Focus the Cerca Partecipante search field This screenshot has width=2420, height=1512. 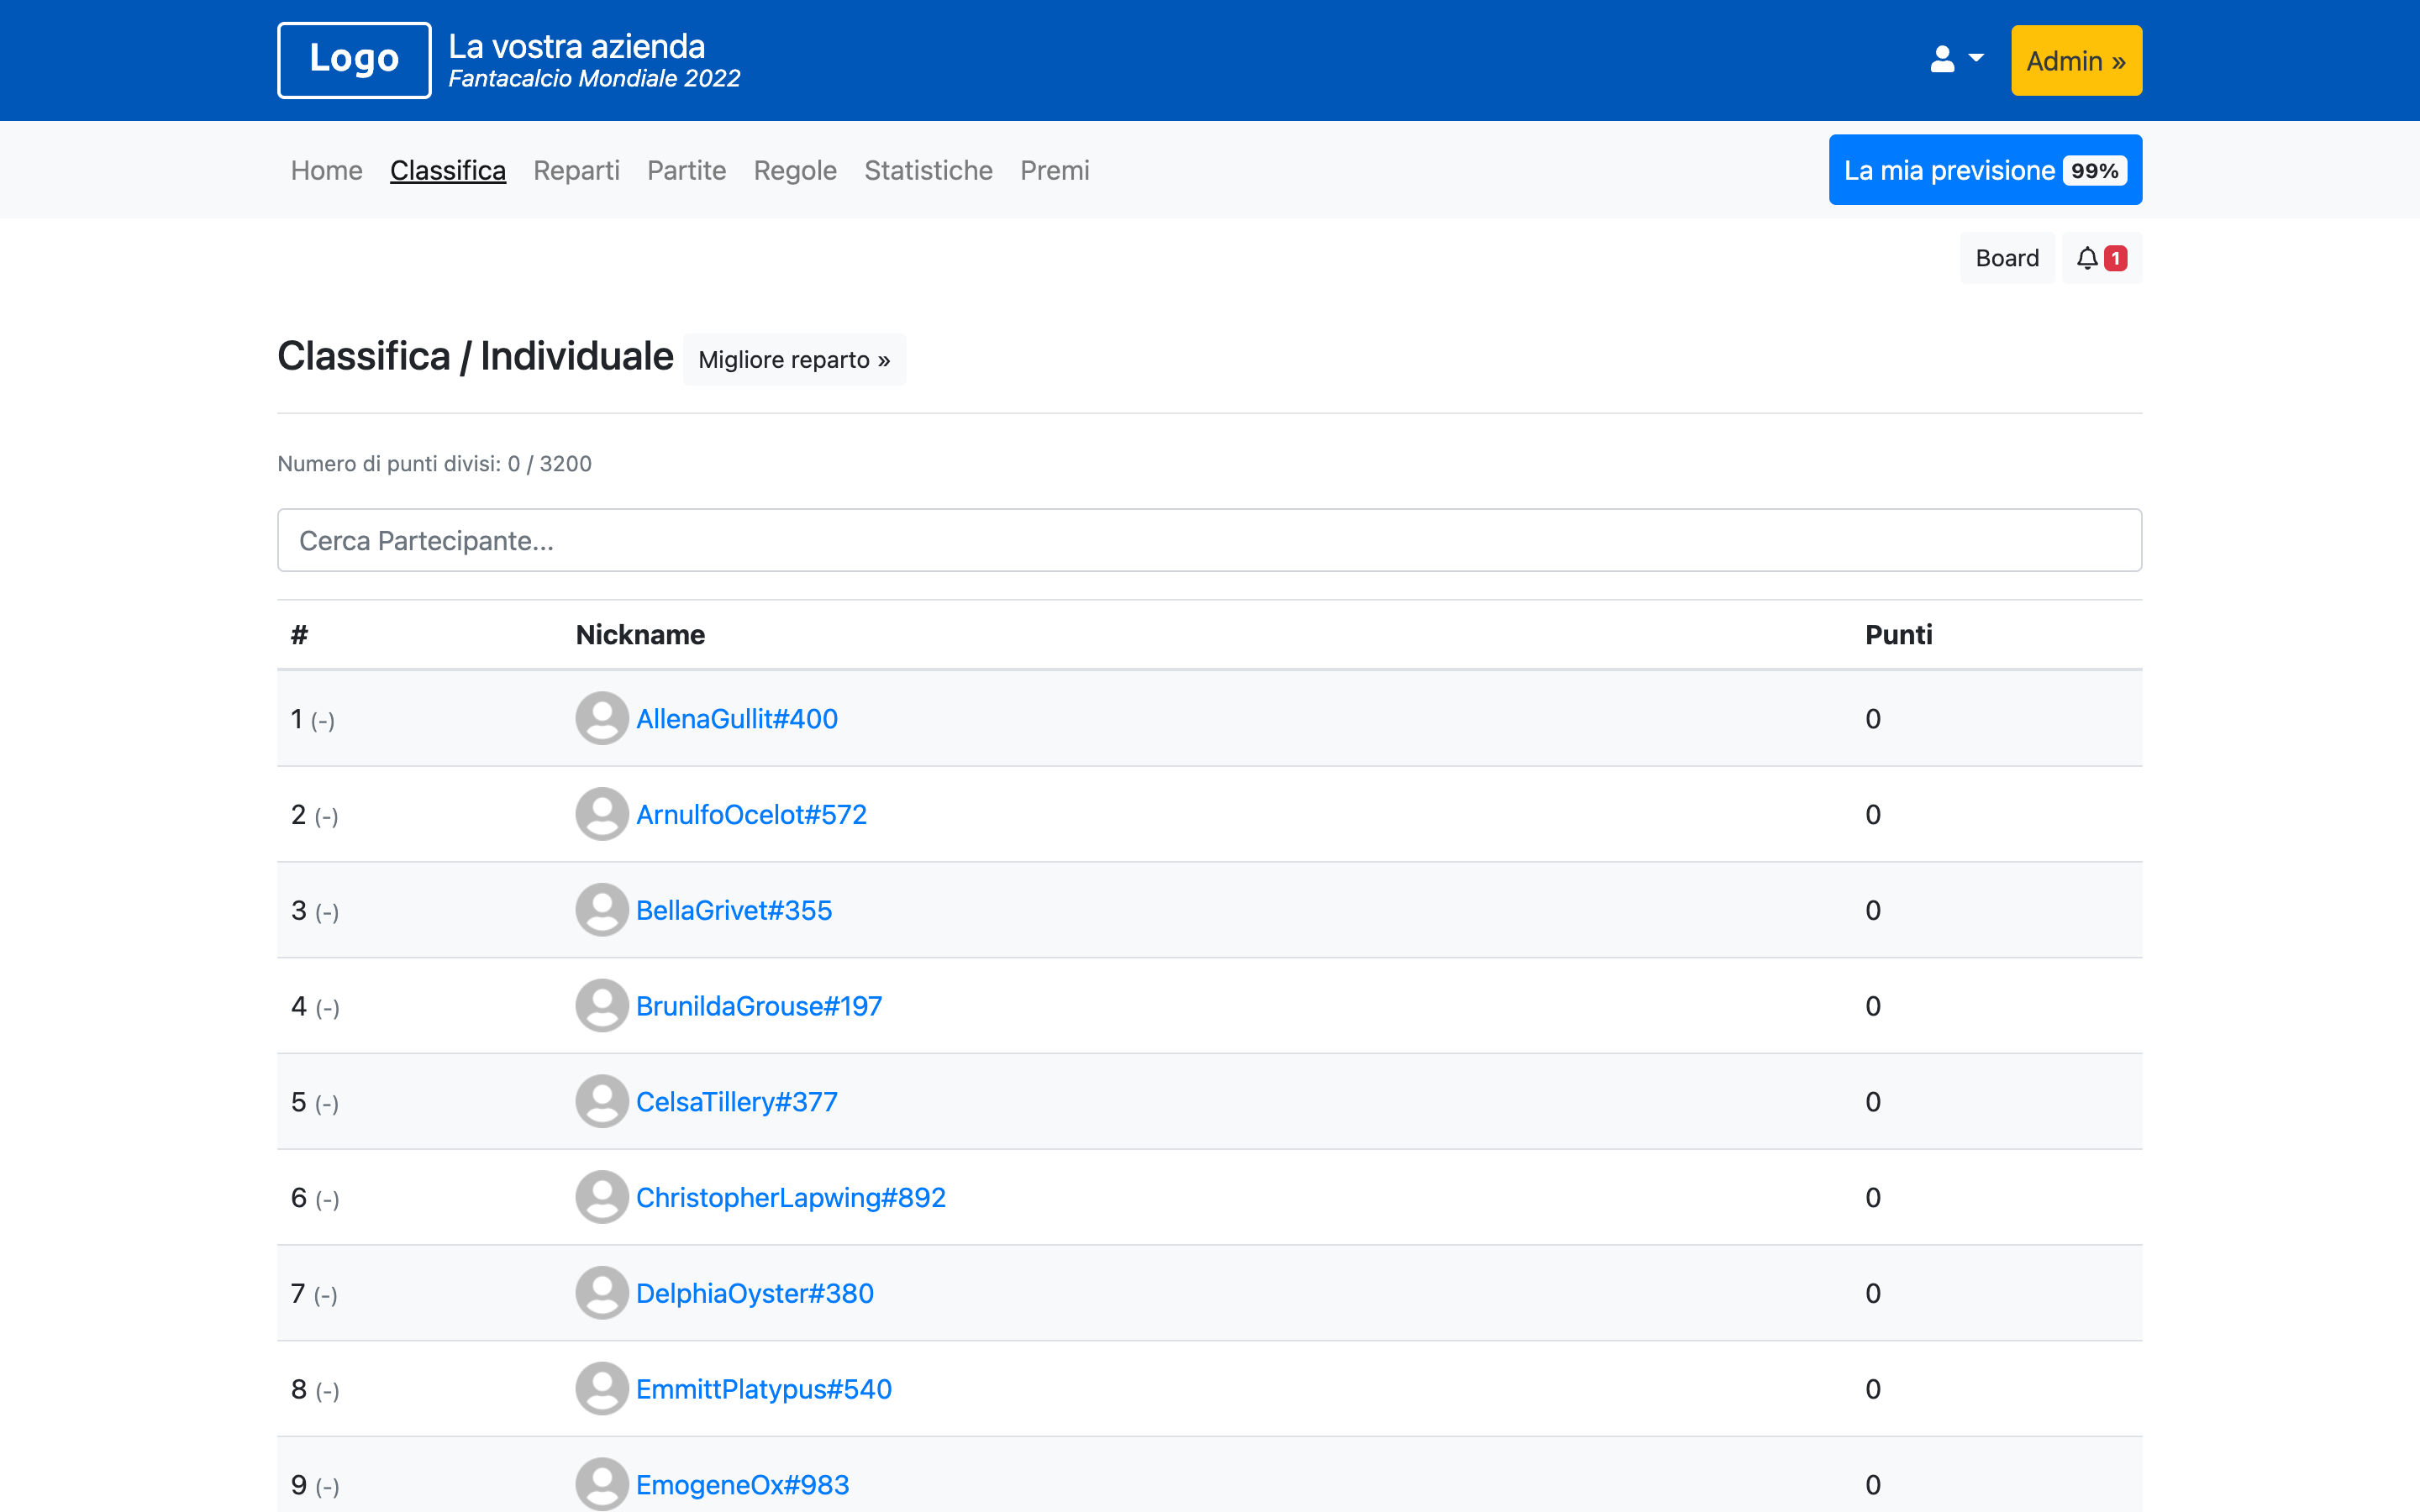(1210, 540)
